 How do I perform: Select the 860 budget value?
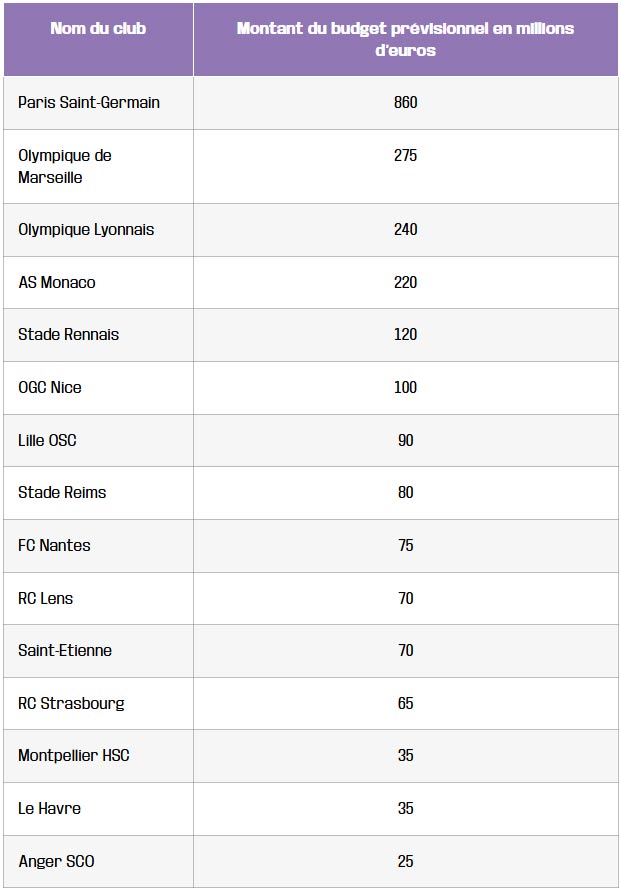[x=405, y=103]
